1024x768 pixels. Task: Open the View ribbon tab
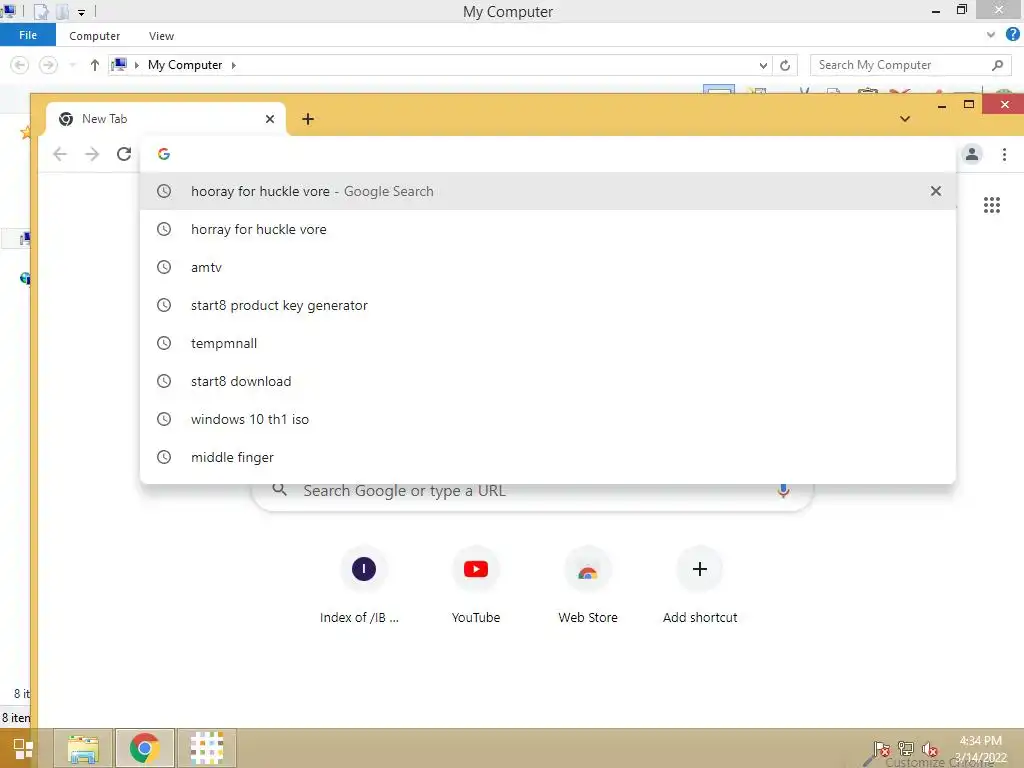pos(161,36)
